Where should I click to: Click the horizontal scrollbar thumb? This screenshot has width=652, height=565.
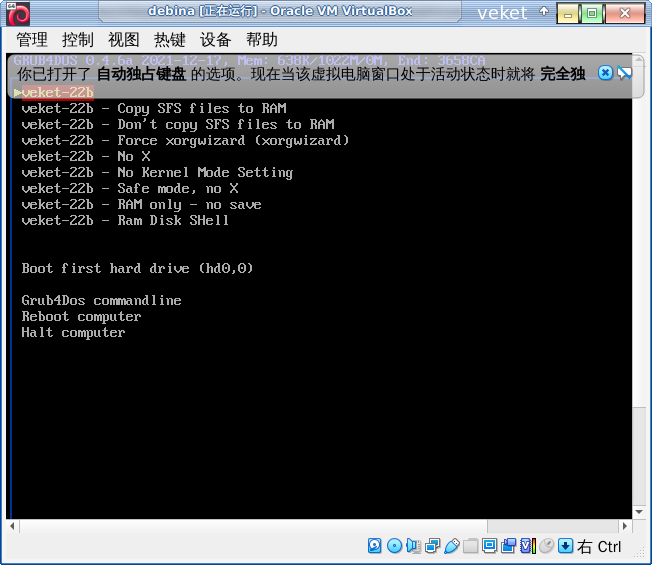point(253,526)
